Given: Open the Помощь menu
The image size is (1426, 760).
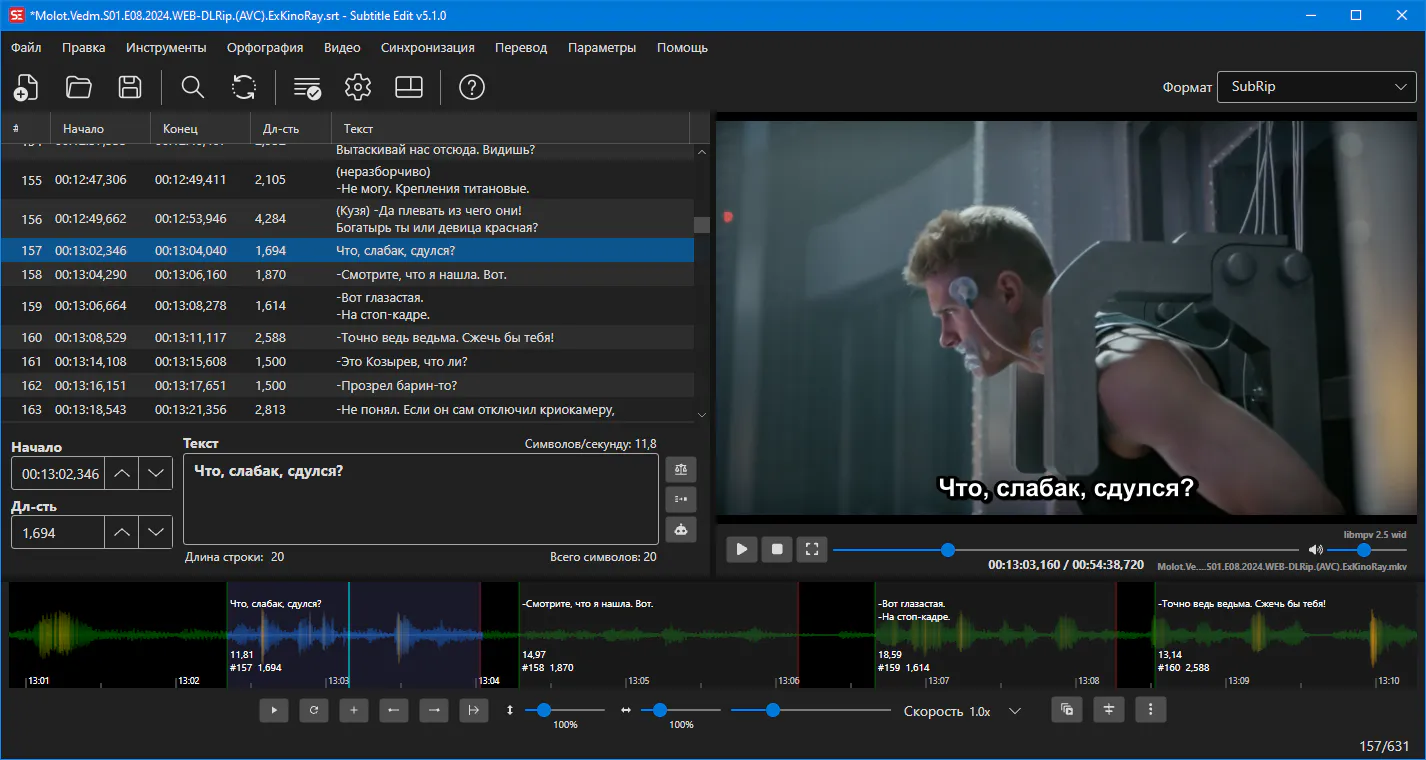Looking at the screenshot, I should (x=682, y=47).
